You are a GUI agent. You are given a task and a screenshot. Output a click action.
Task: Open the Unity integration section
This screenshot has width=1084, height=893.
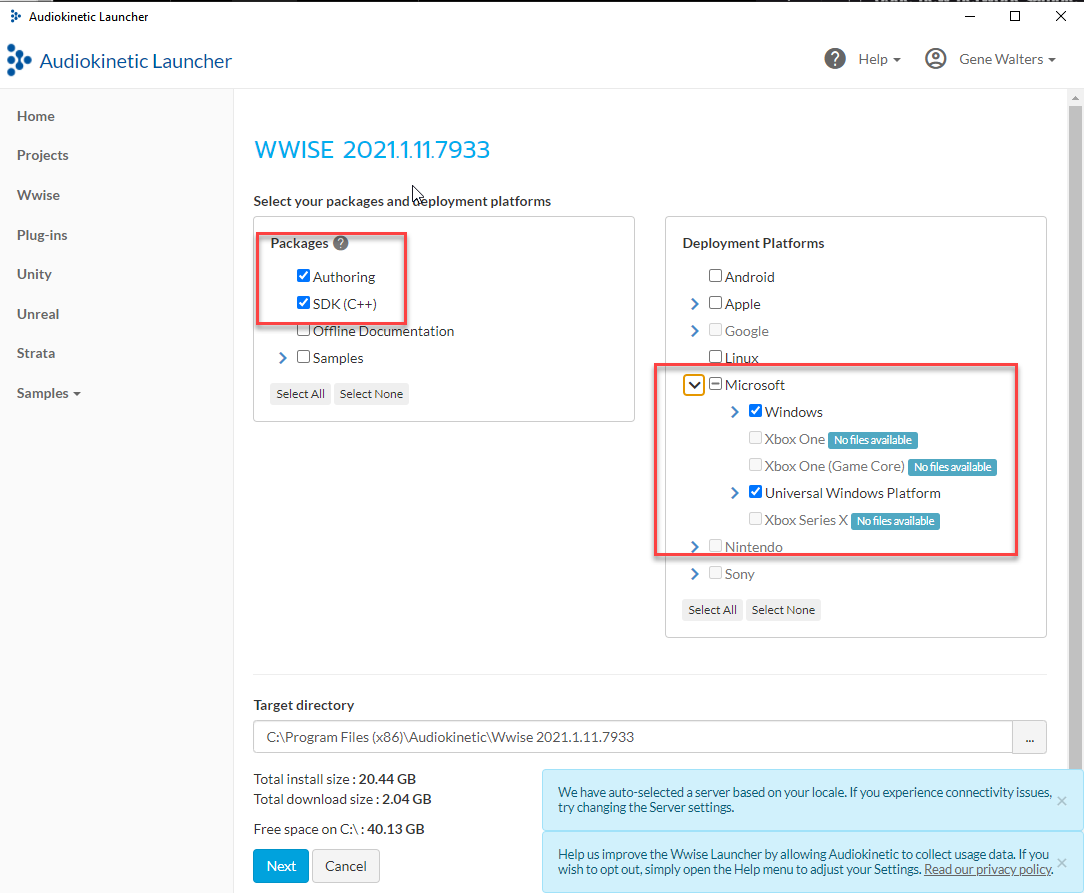point(35,274)
